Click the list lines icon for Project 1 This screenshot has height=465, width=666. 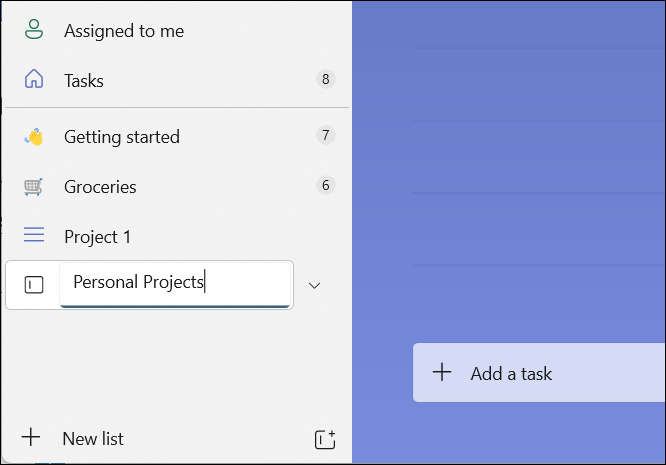(34, 236)
